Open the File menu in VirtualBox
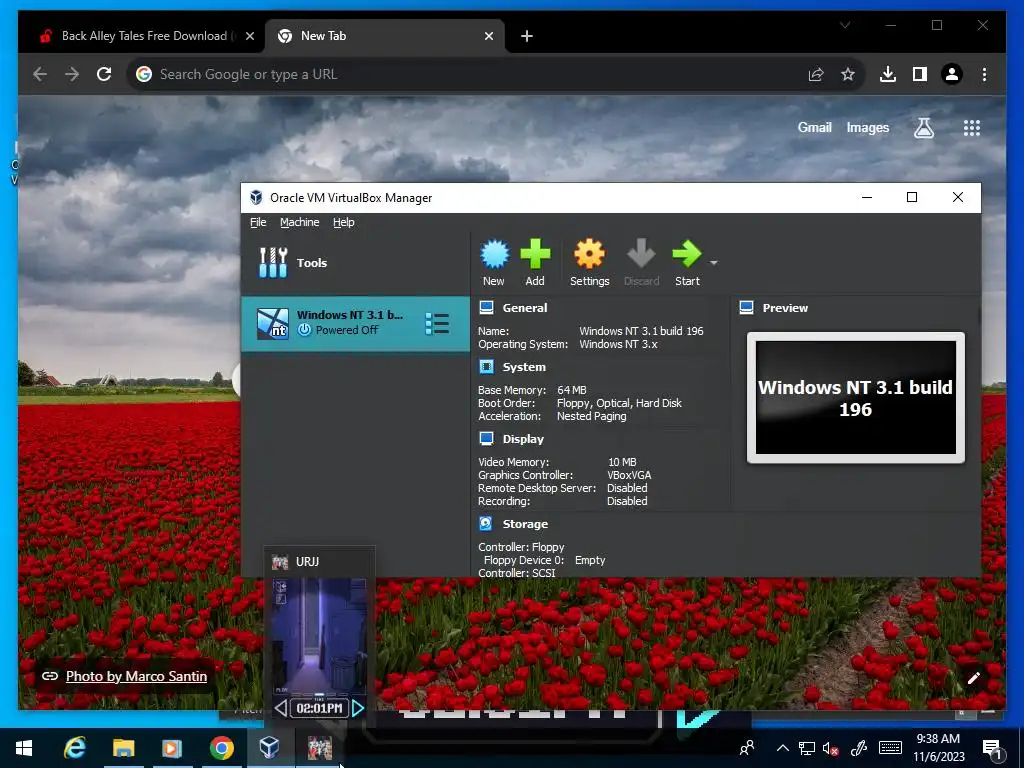 [x=258, y=222]
